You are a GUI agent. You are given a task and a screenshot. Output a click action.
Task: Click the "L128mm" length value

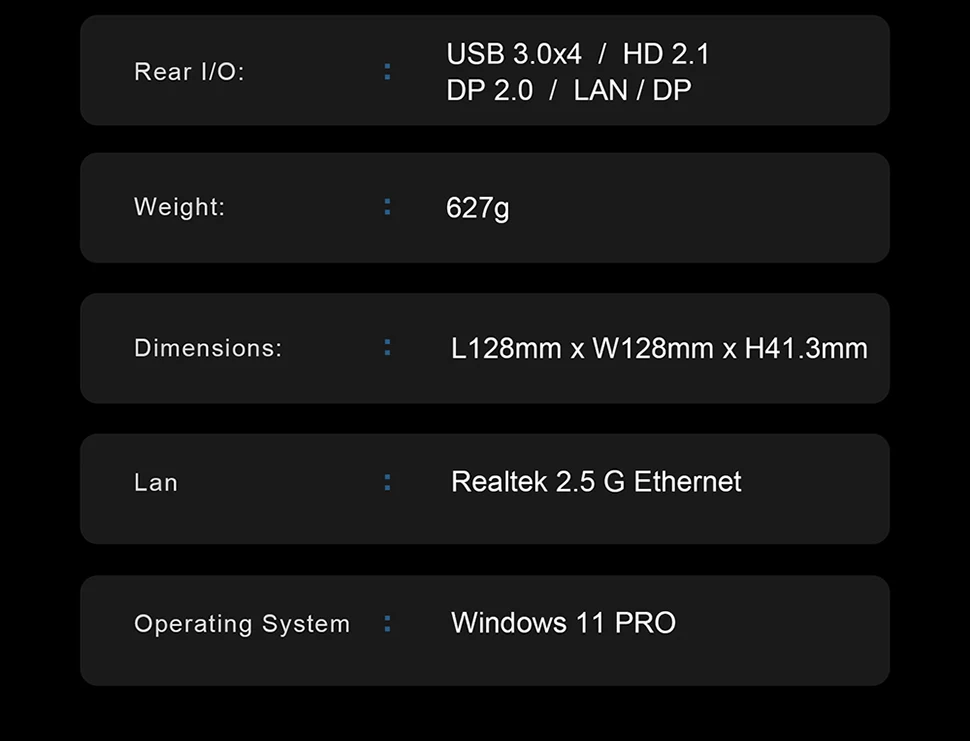tap(506, 348)
